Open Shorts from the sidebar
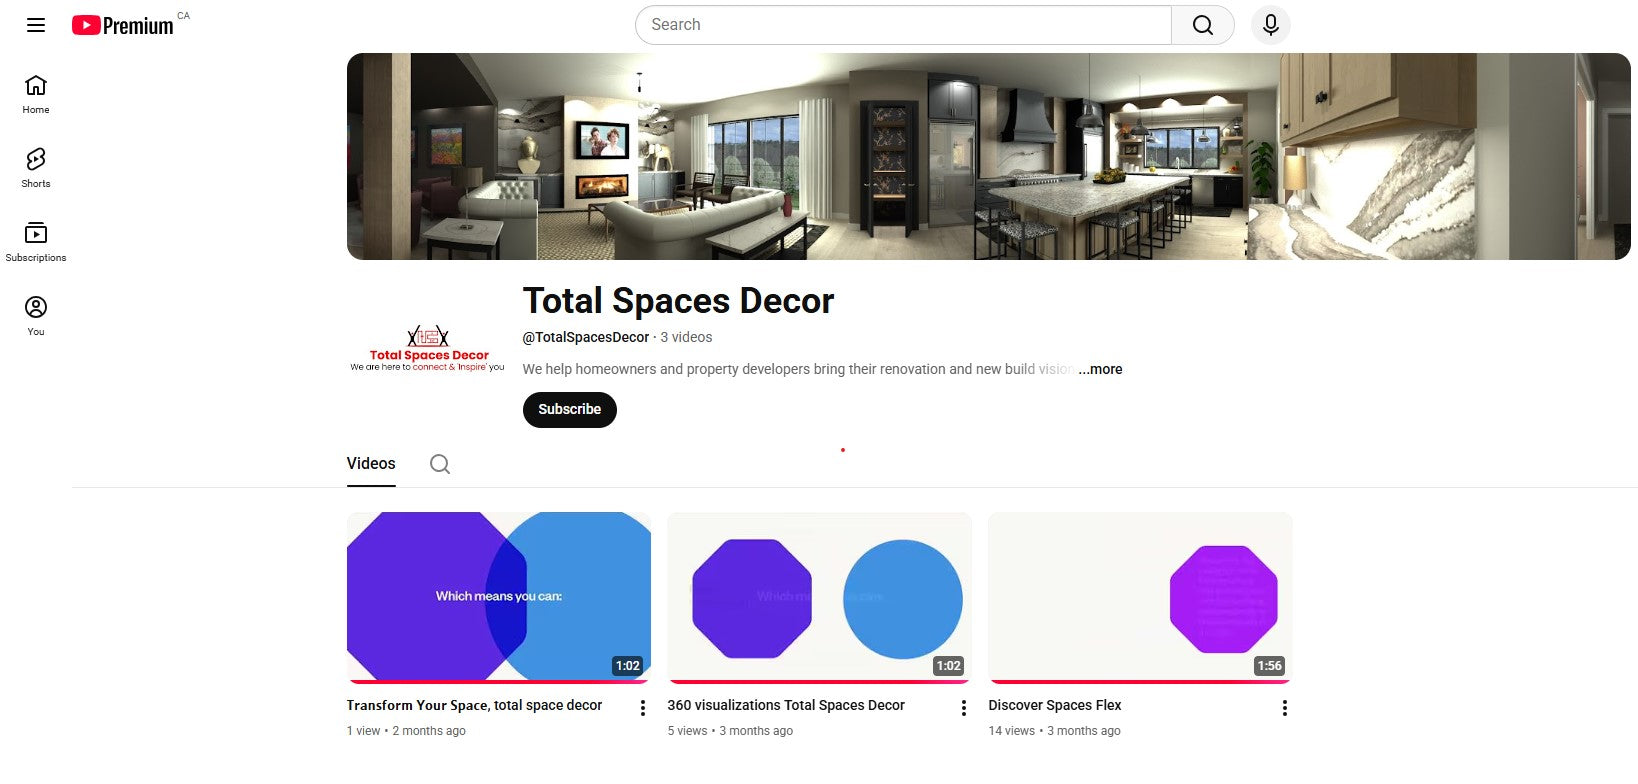This screenshot has width=1638, height=784. click(36, 168)
